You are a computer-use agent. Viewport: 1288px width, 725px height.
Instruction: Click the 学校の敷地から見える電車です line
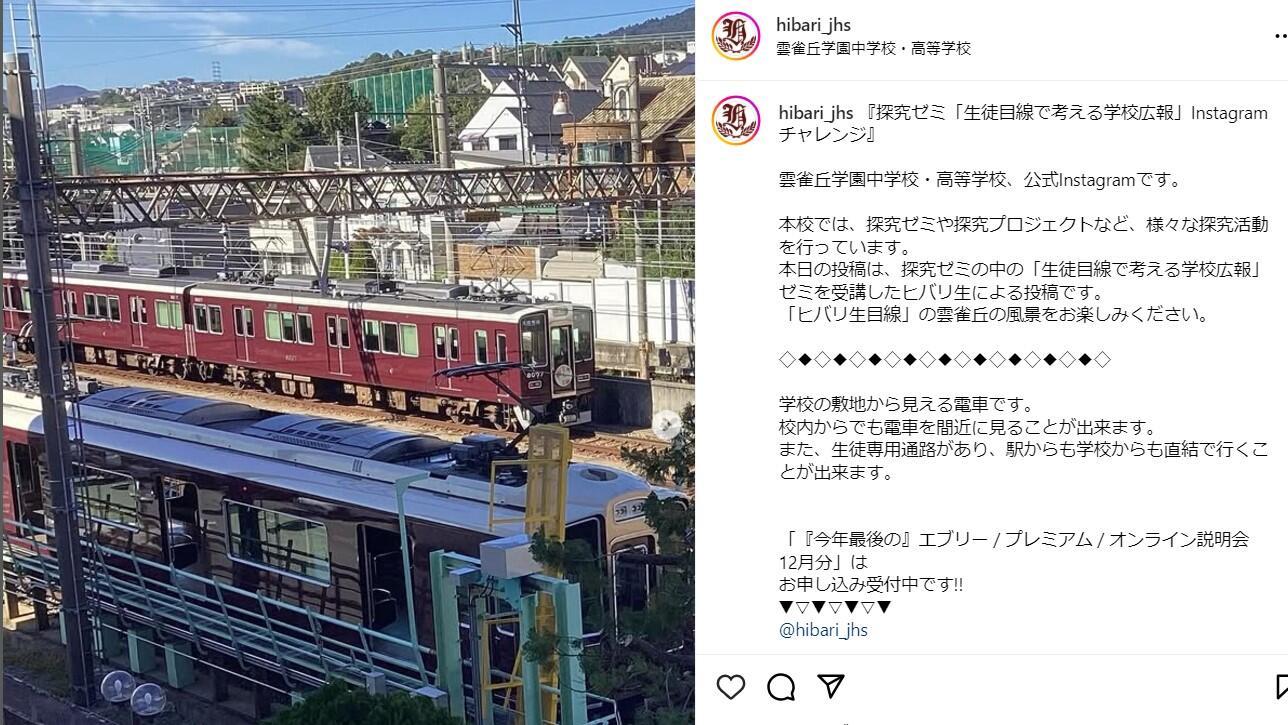(x=906, y=405)
